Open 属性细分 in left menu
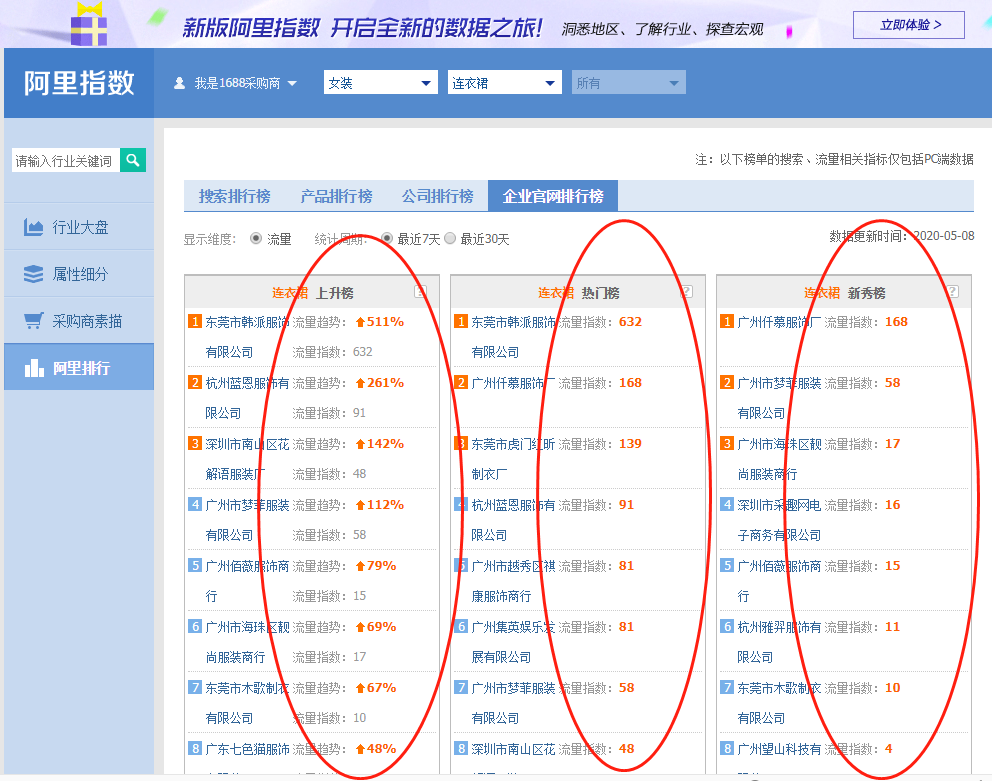Screen dimensions: 992x781 coord(79,274)
